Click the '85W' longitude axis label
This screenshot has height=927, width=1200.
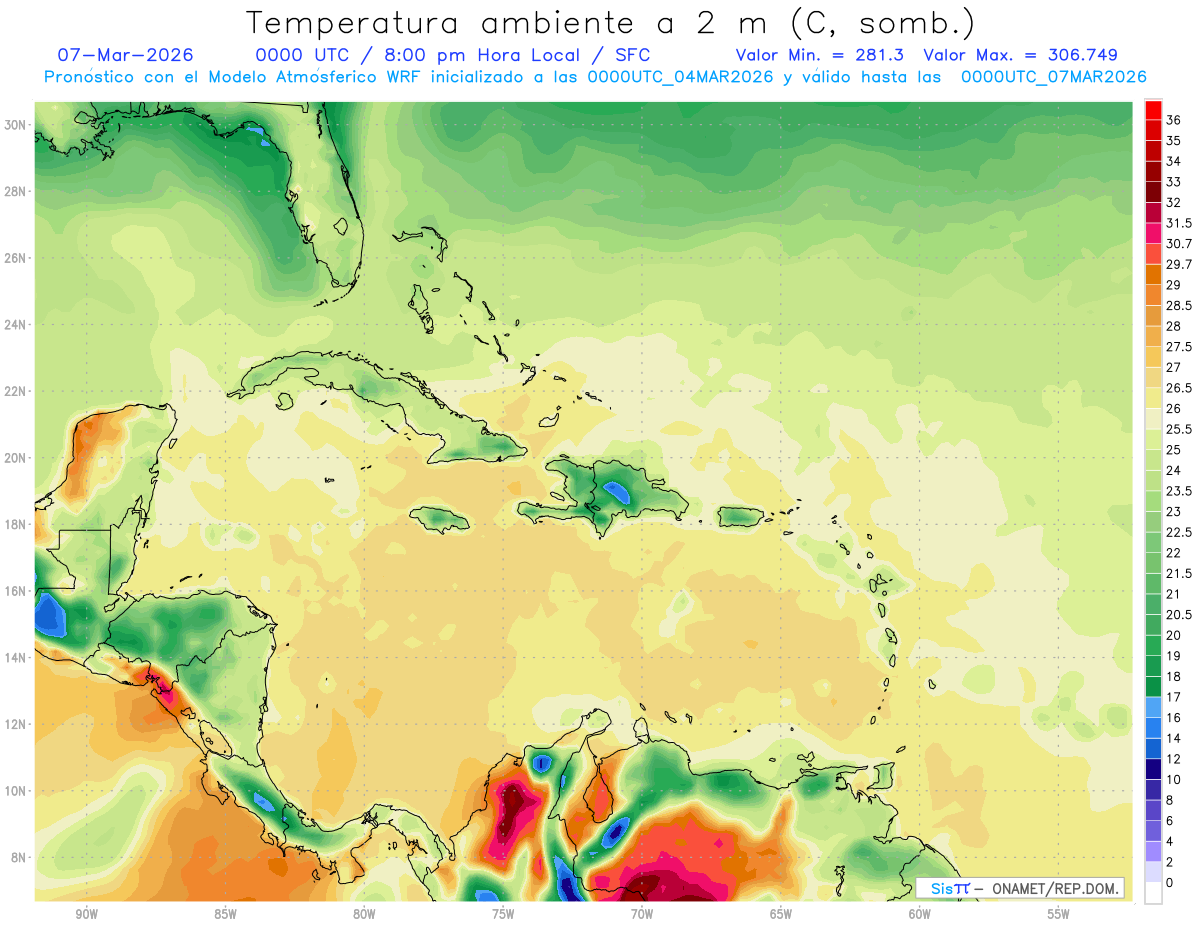[x=225, y=914]
